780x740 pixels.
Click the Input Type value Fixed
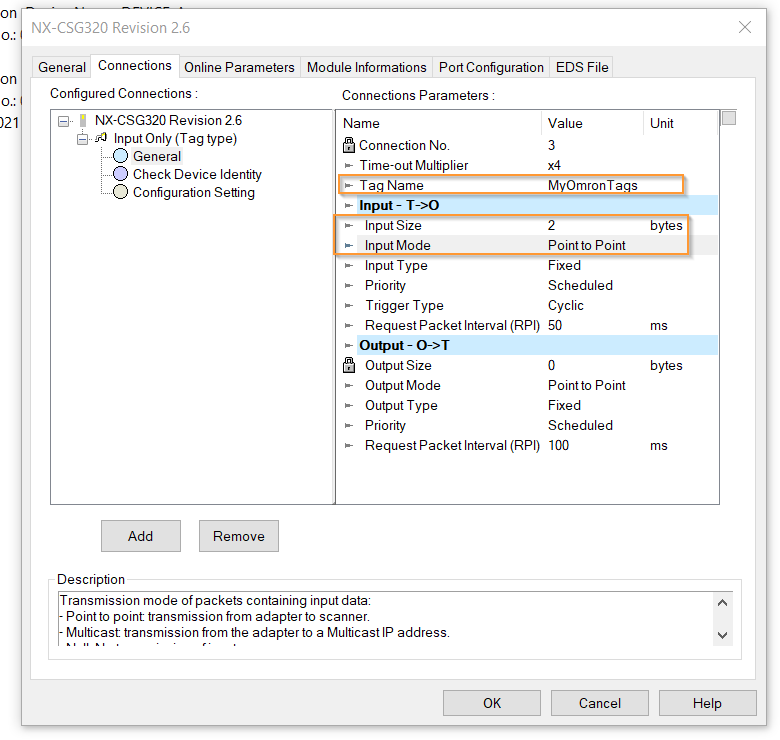(x=564, y=266)
